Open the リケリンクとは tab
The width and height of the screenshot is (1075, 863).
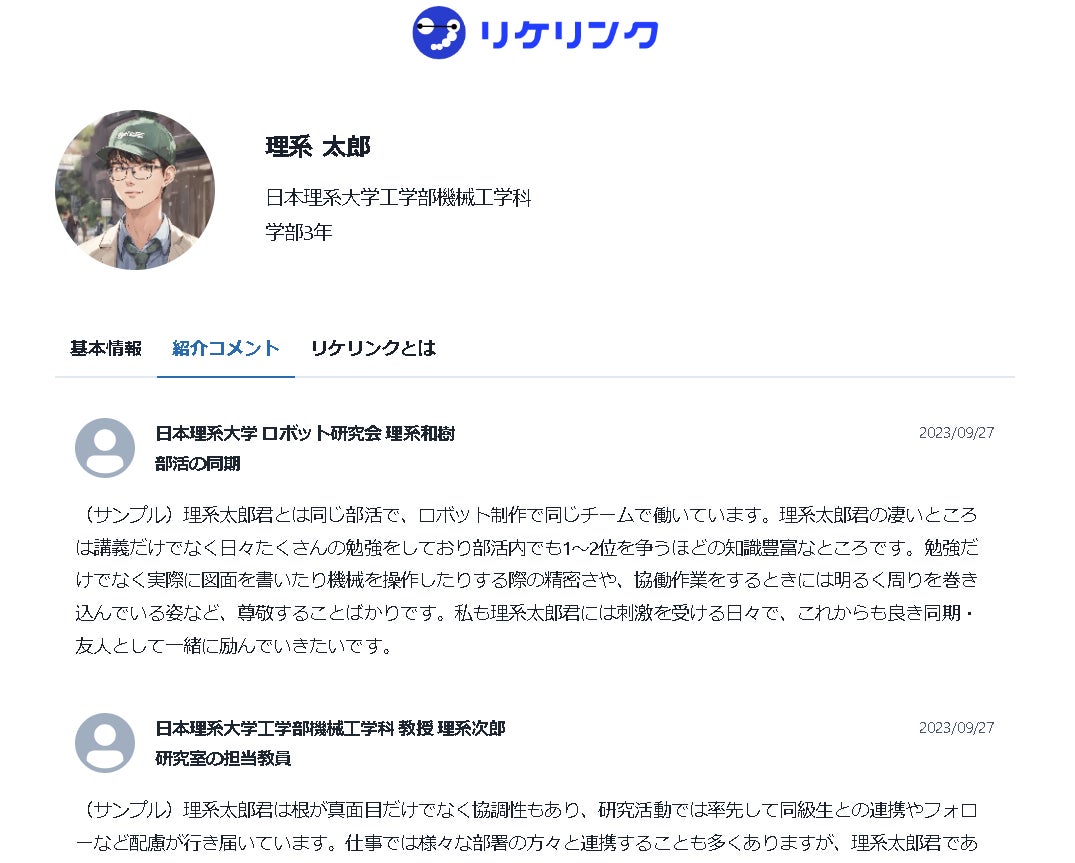coord(374,348)
